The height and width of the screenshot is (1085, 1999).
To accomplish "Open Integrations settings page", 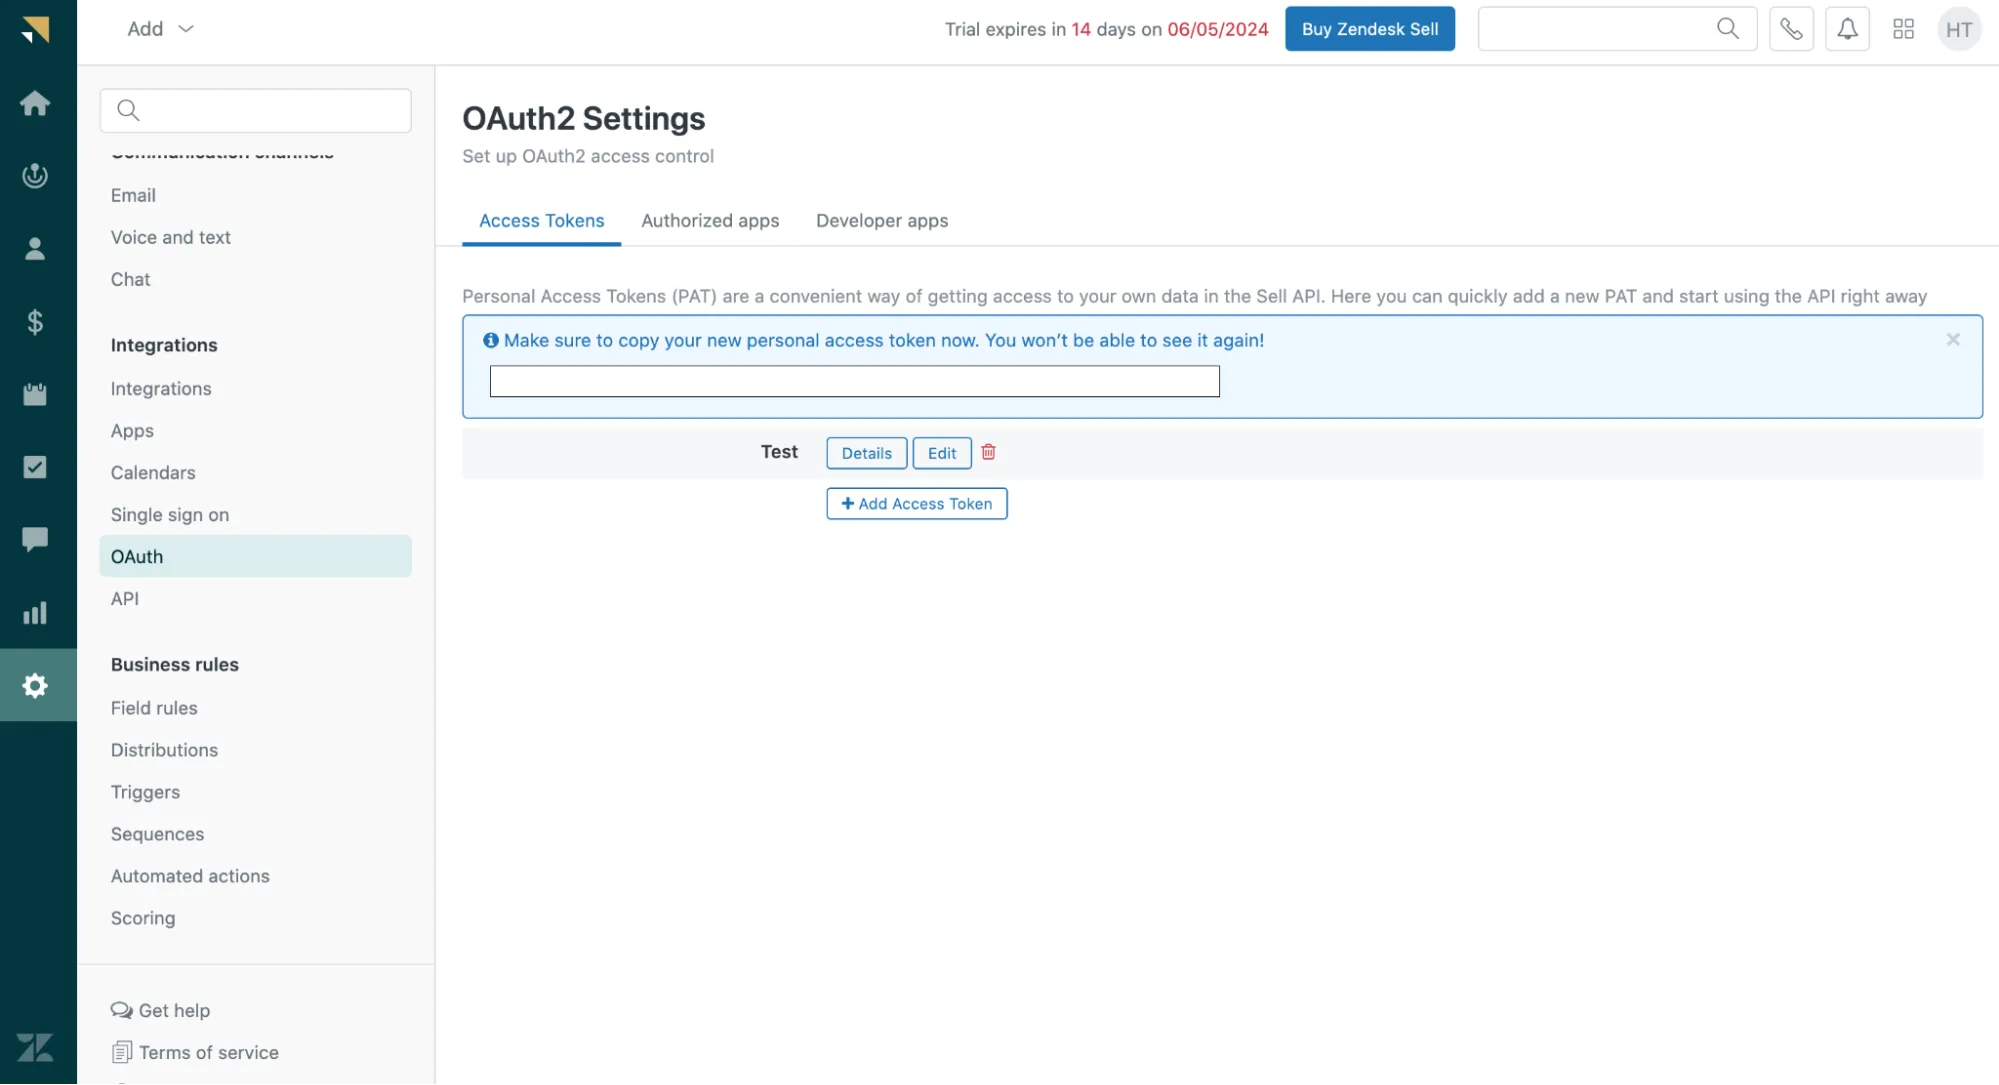I will [161, 389].
